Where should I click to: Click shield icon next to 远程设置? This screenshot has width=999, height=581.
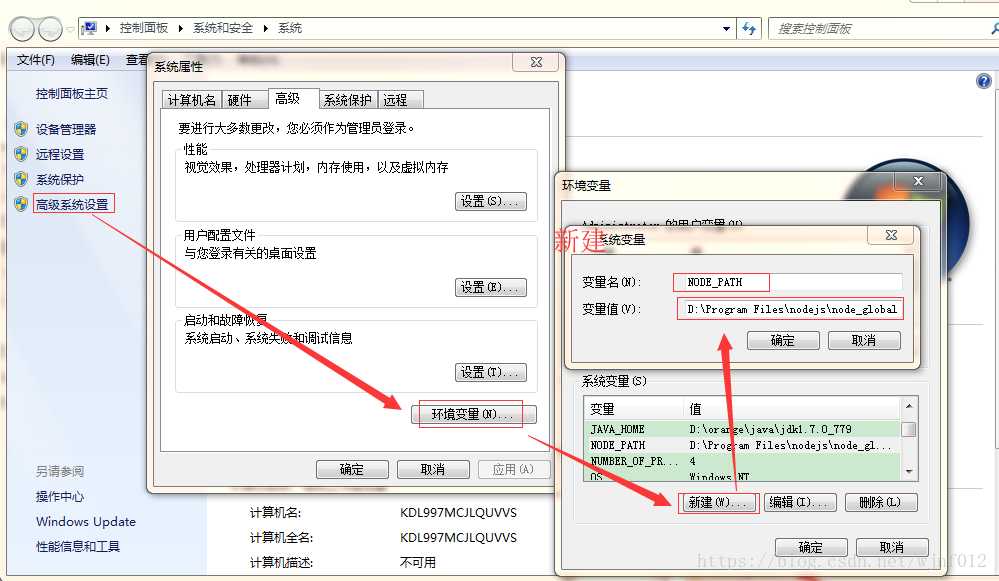click(x=21, y=154)
